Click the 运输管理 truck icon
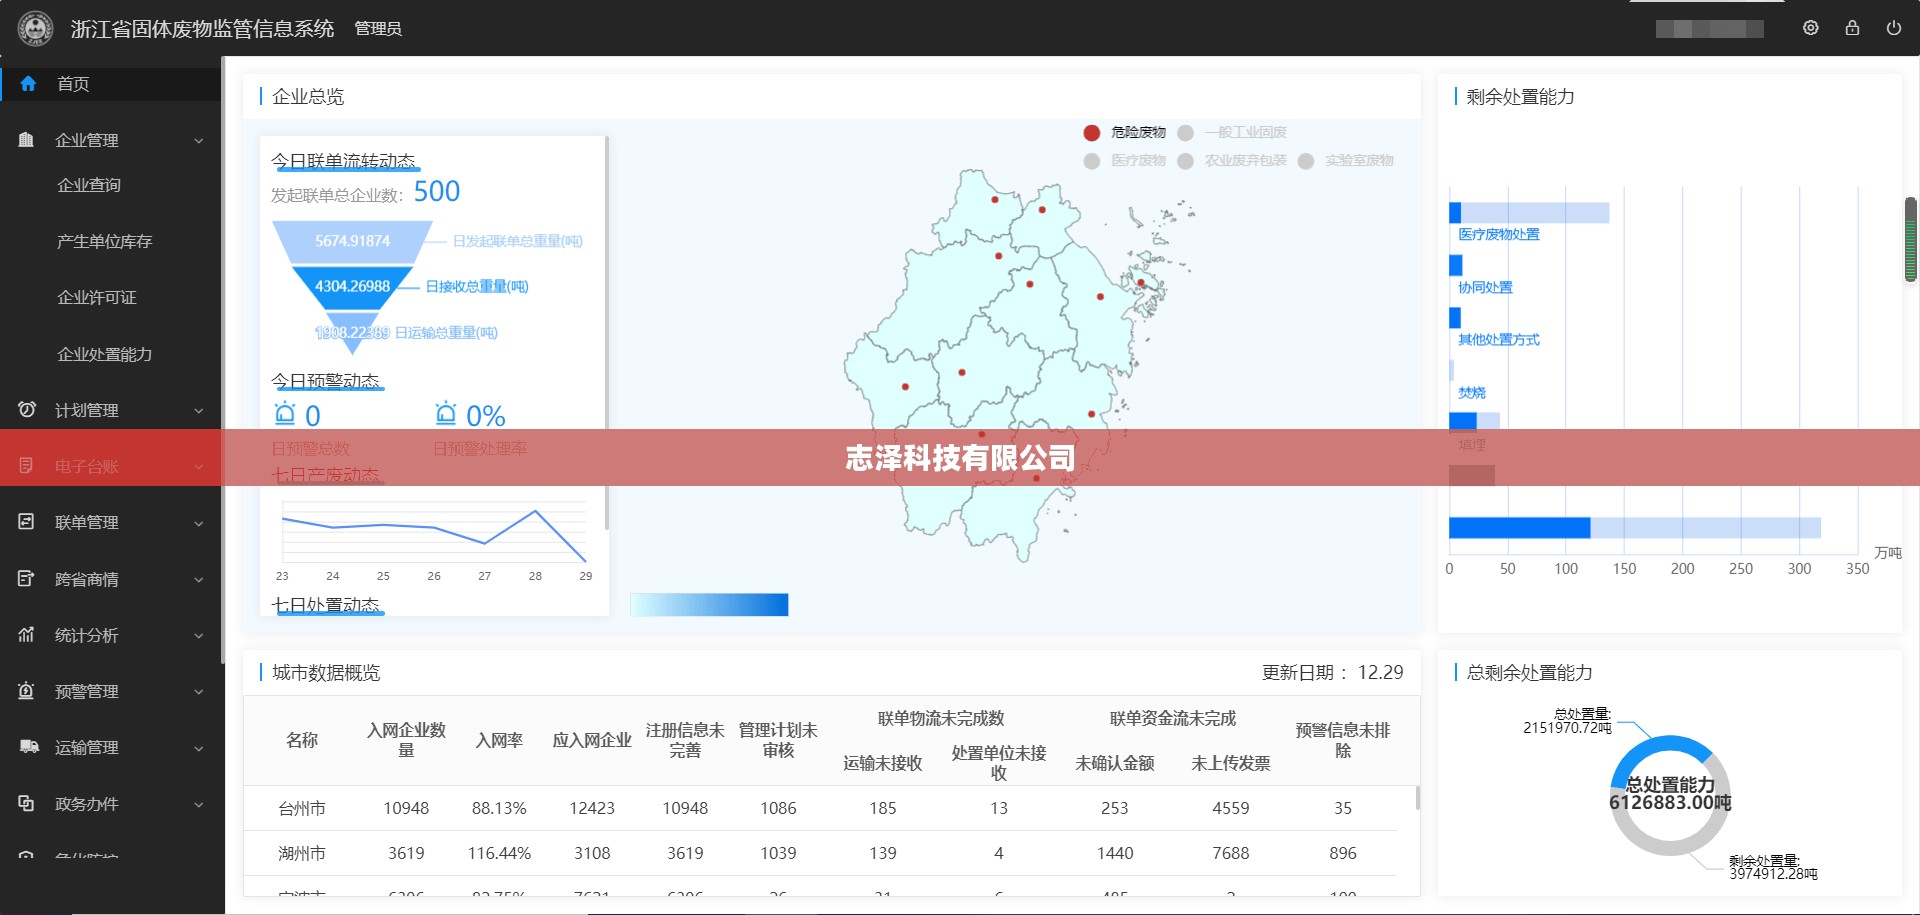1920x915 pixels. click(28, 747)
